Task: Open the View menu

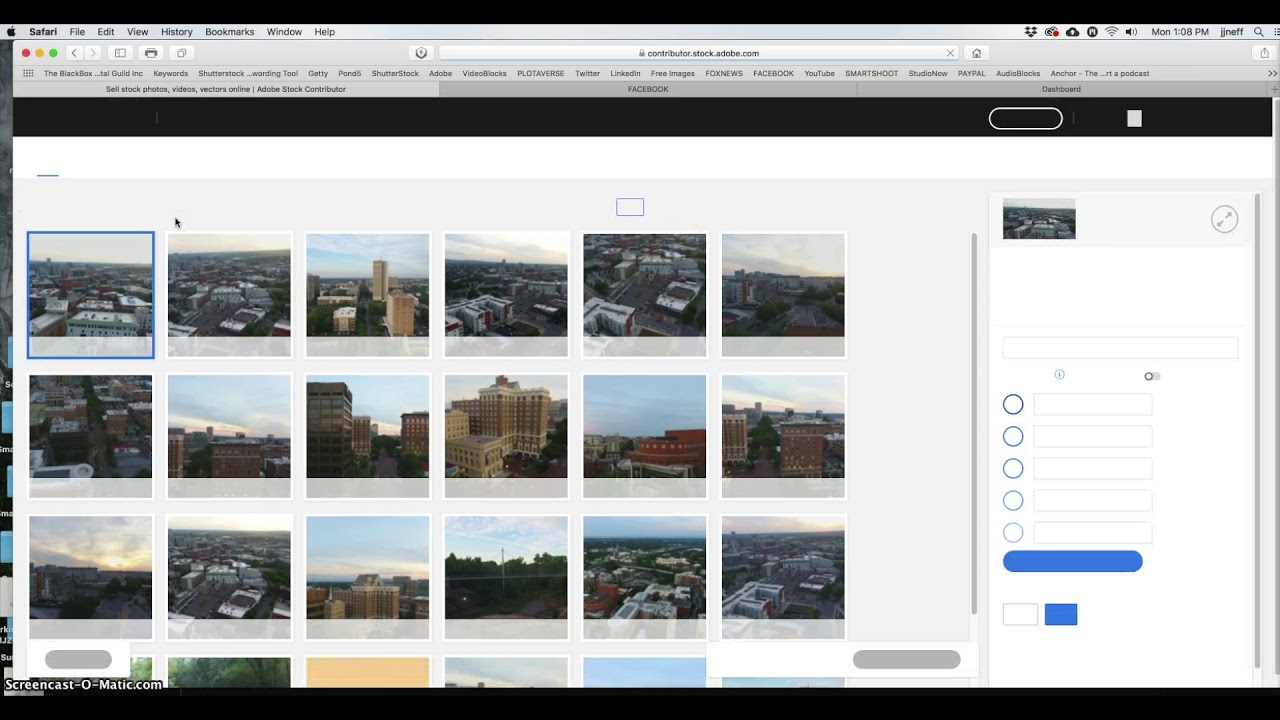Action: coord(138,32)
